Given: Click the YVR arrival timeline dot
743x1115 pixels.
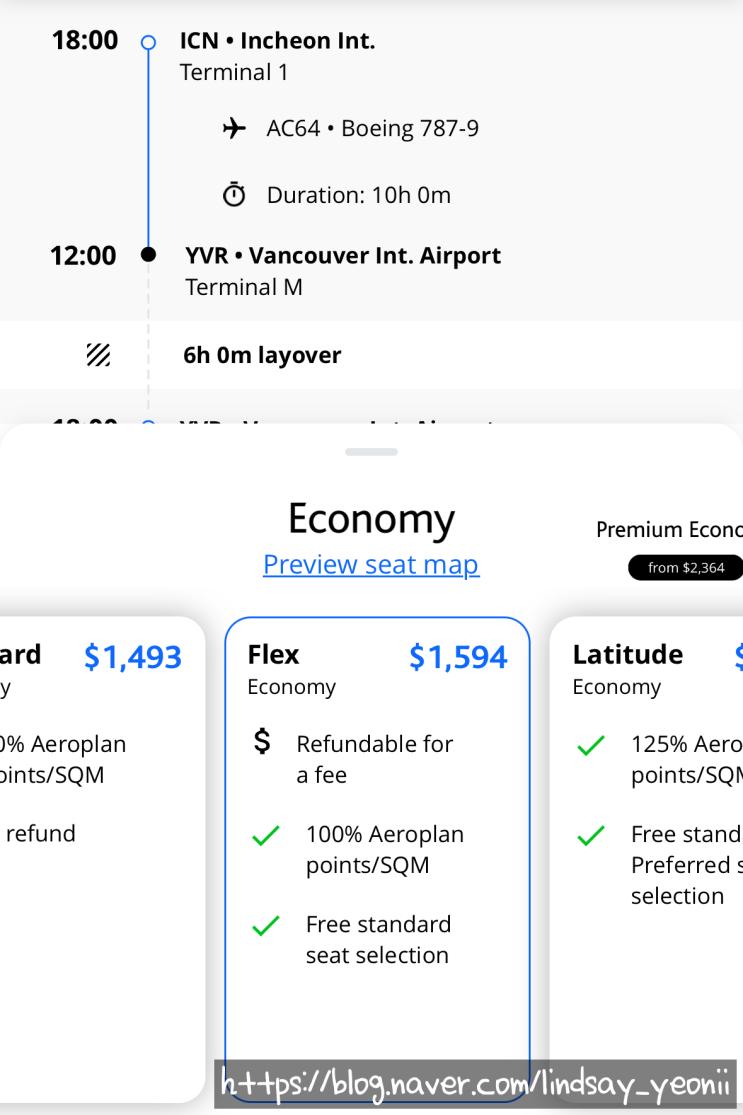Looking at the screenshot, I should (148, 255).
